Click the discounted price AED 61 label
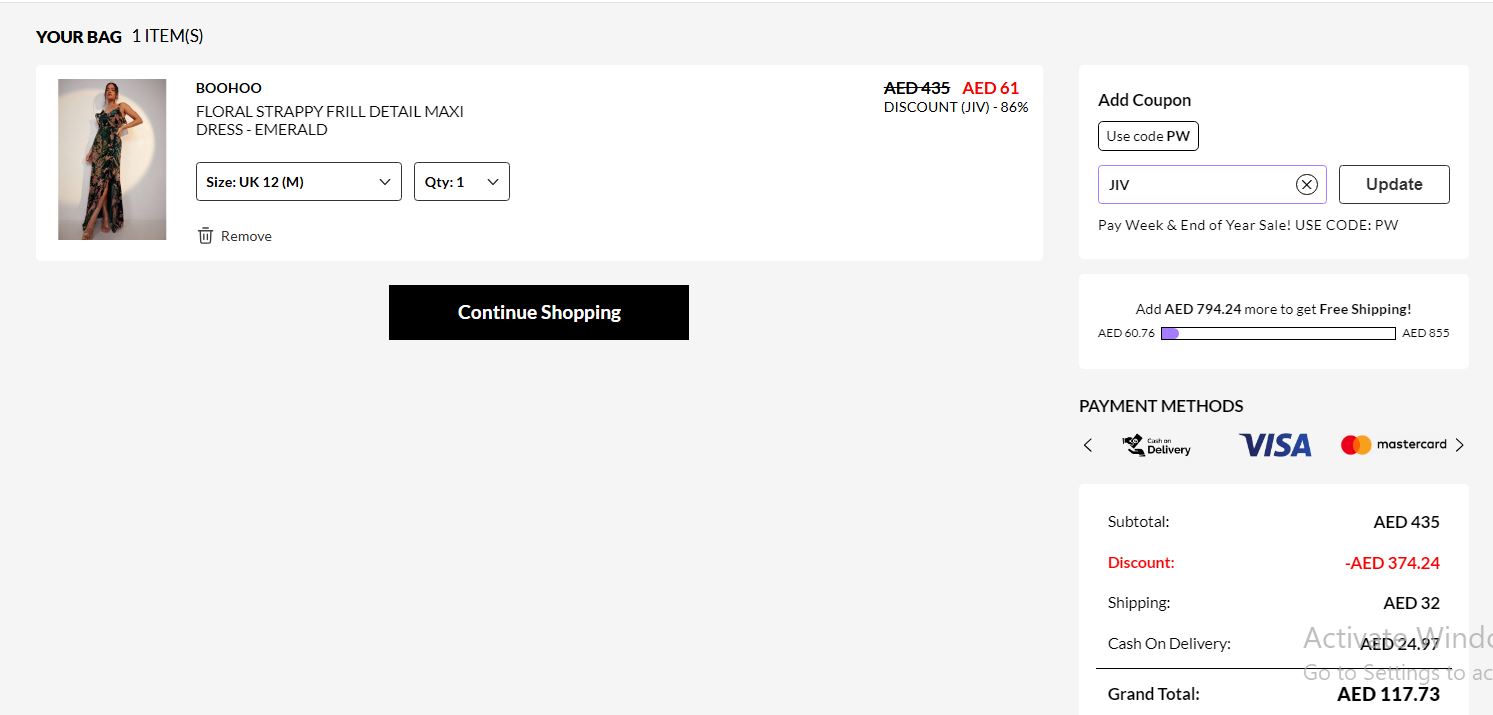The height and width of the screenshot is (715, 1493). [x=990, y=87]
